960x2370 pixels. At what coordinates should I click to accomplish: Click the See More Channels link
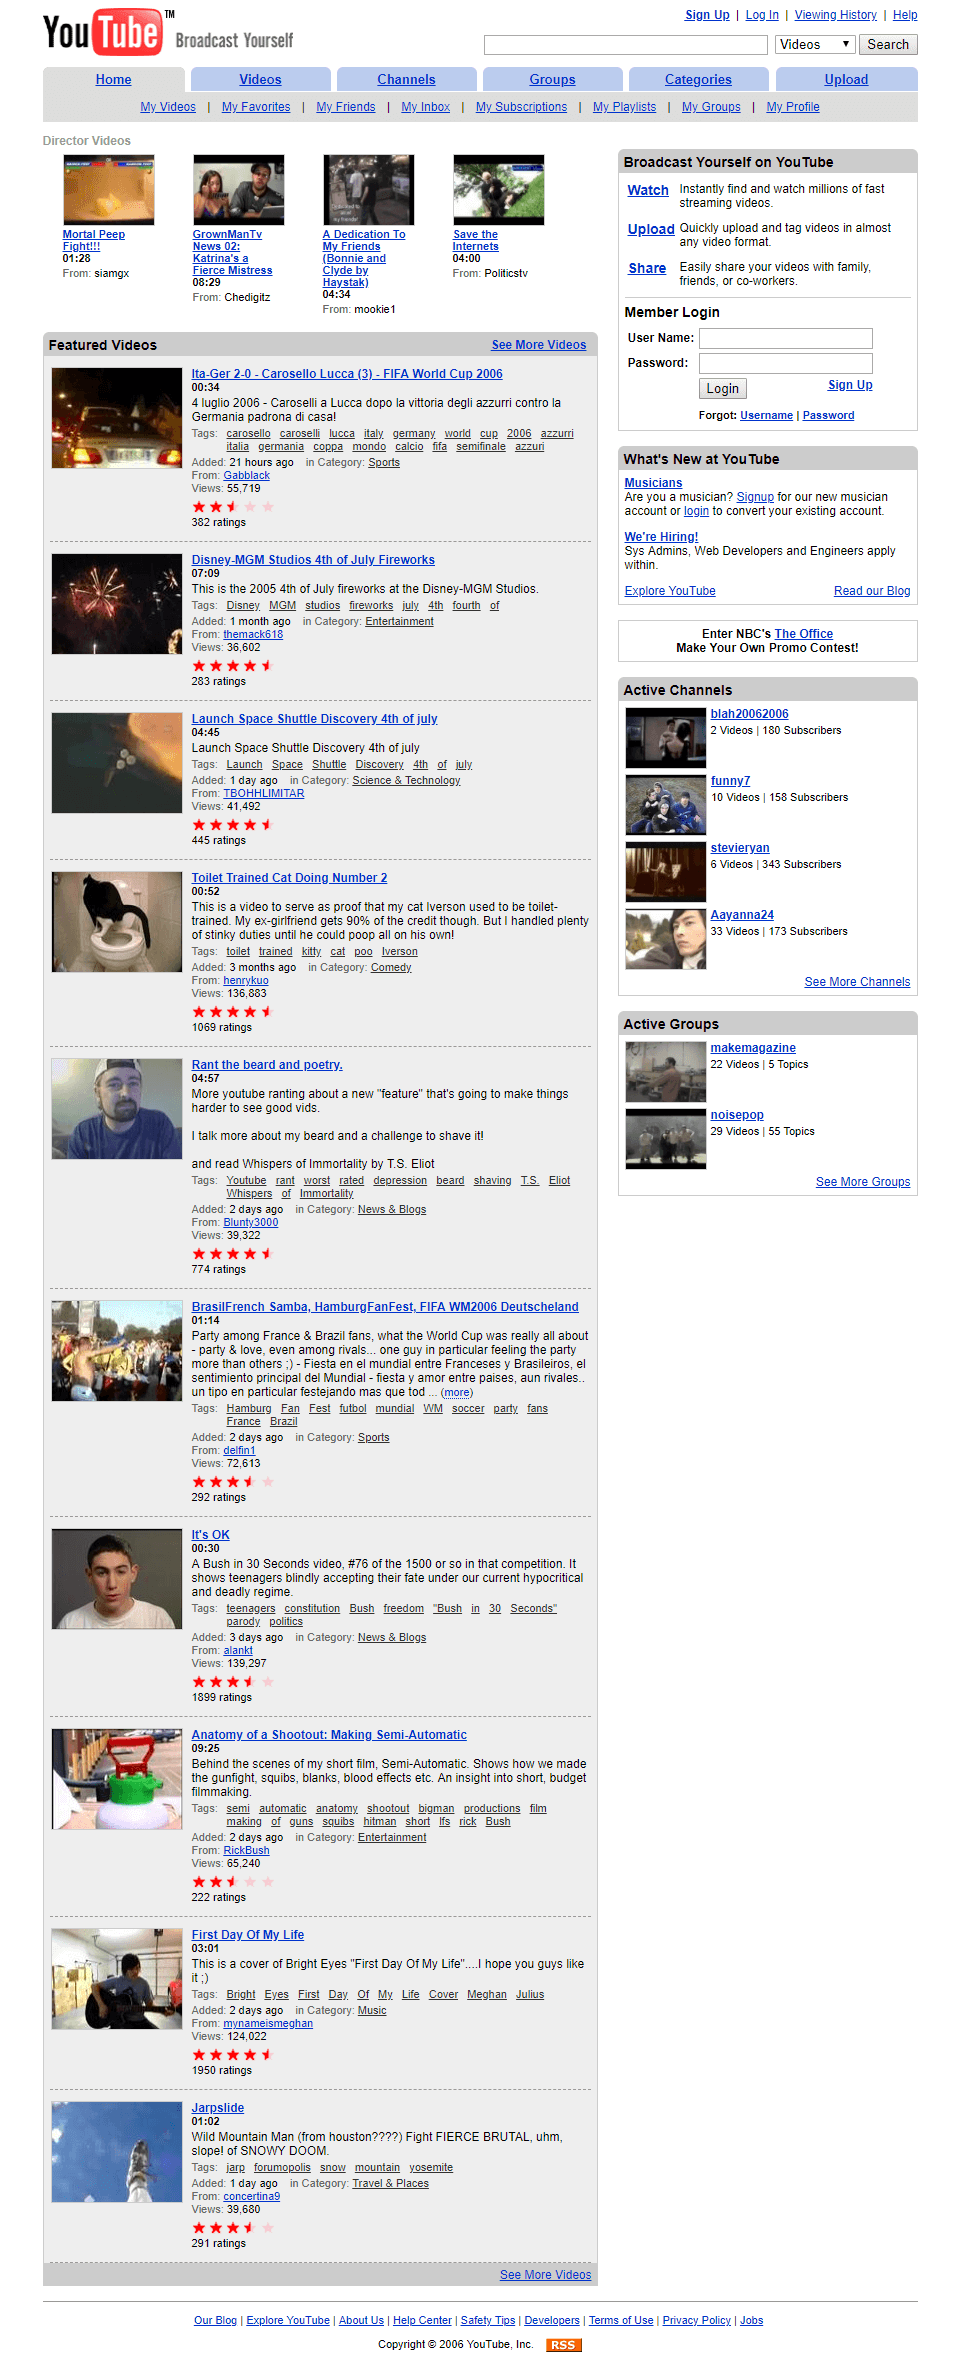pyautogui.click(x=857, y=982)
